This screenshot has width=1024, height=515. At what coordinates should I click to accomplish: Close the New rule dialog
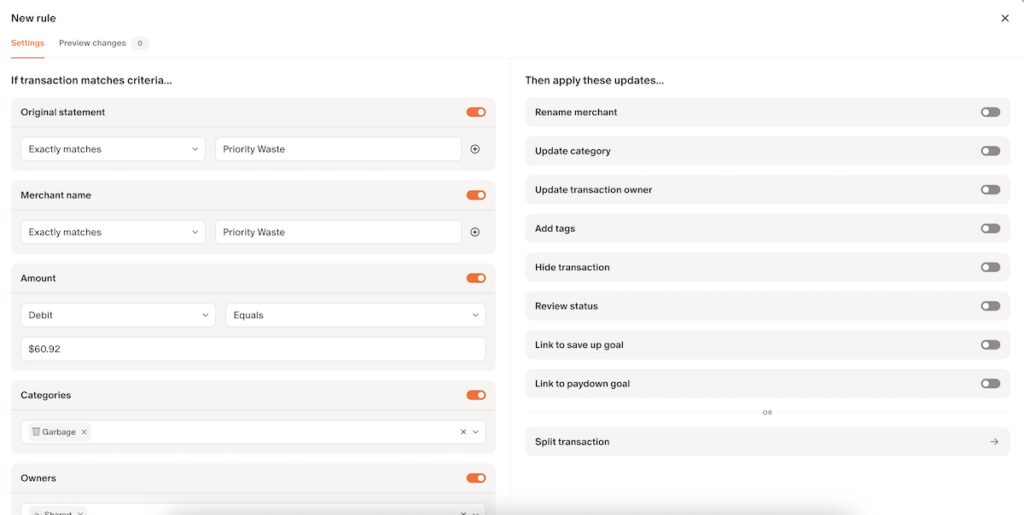(1004, 18)
